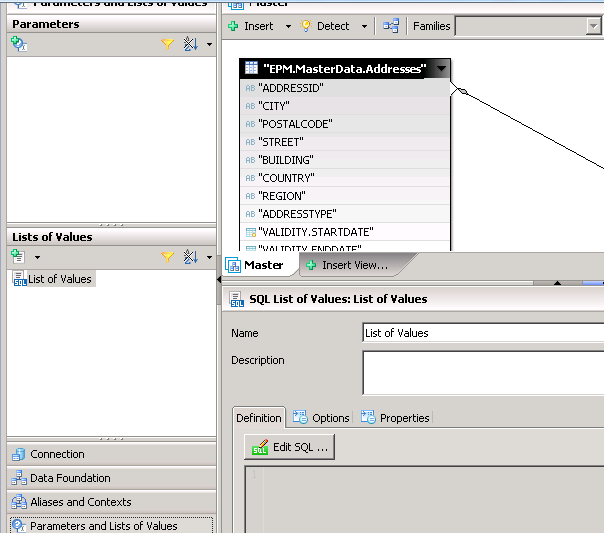604x533 pixels.
Task: Click the filter icon in the Lists of Values toolbar
Action: 167,257
